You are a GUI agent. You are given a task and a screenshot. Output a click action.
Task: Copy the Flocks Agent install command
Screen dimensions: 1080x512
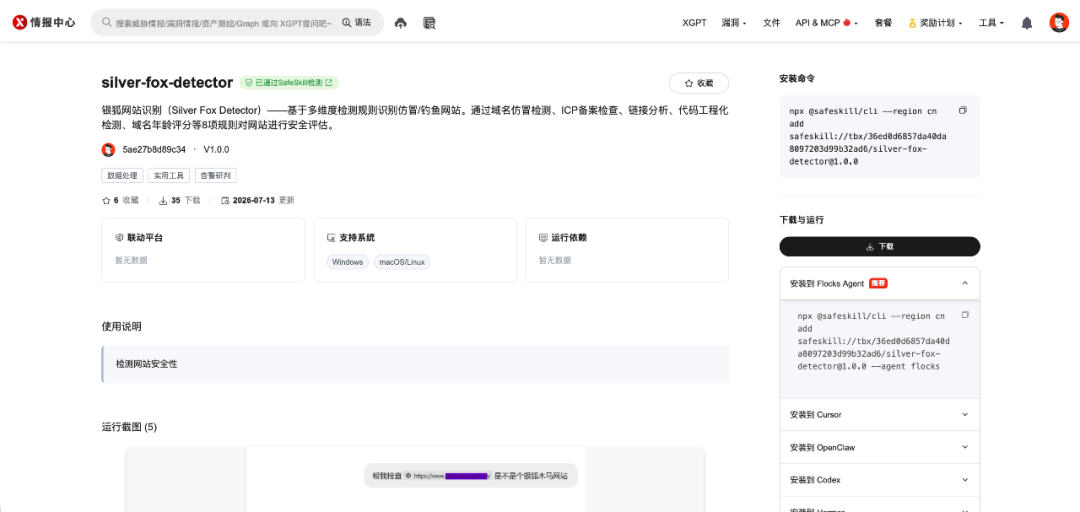pyautogui.click(x=965, y=315)
